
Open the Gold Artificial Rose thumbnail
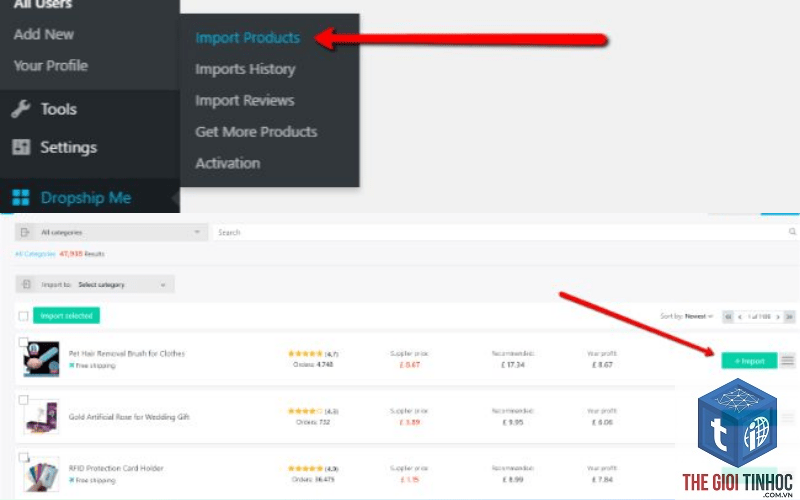point(41,417)
